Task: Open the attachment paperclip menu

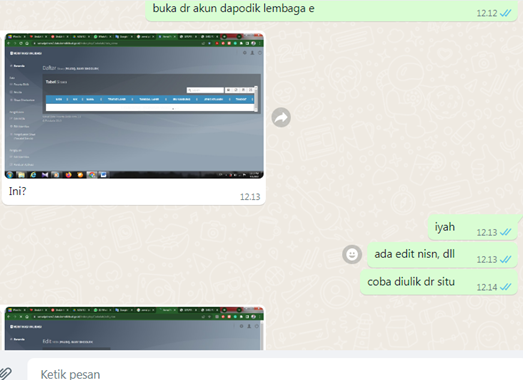Action: pos(5,374)
